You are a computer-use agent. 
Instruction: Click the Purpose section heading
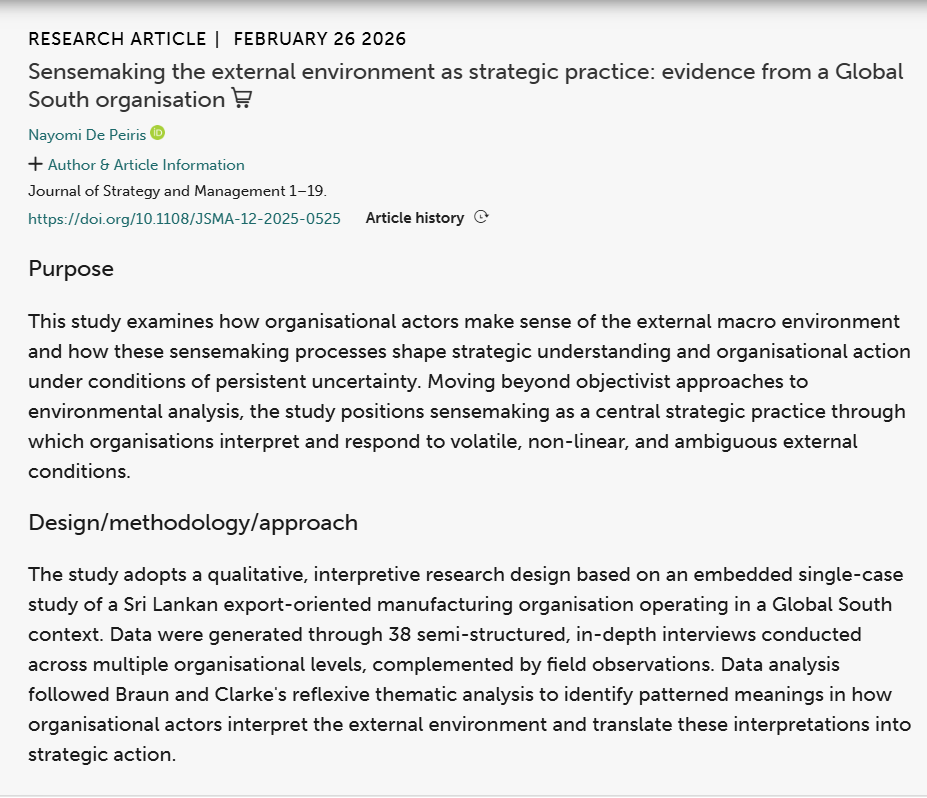tap(69, 268)
